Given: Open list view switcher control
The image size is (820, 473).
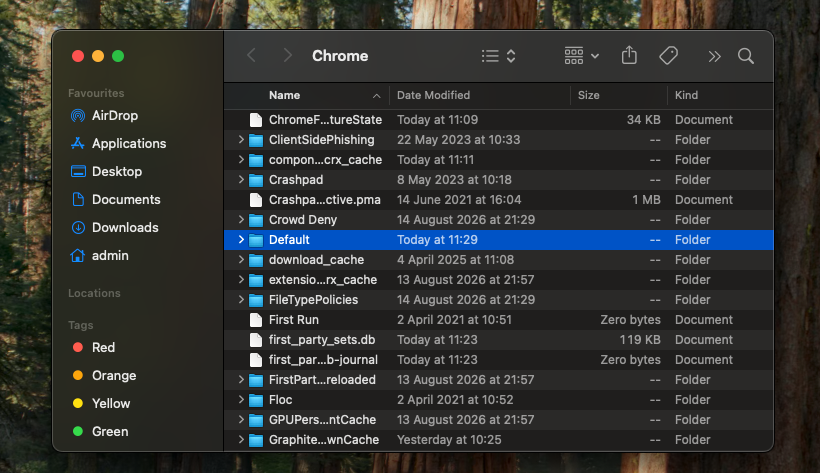Looking at the screenshot, I should (499, 56).
